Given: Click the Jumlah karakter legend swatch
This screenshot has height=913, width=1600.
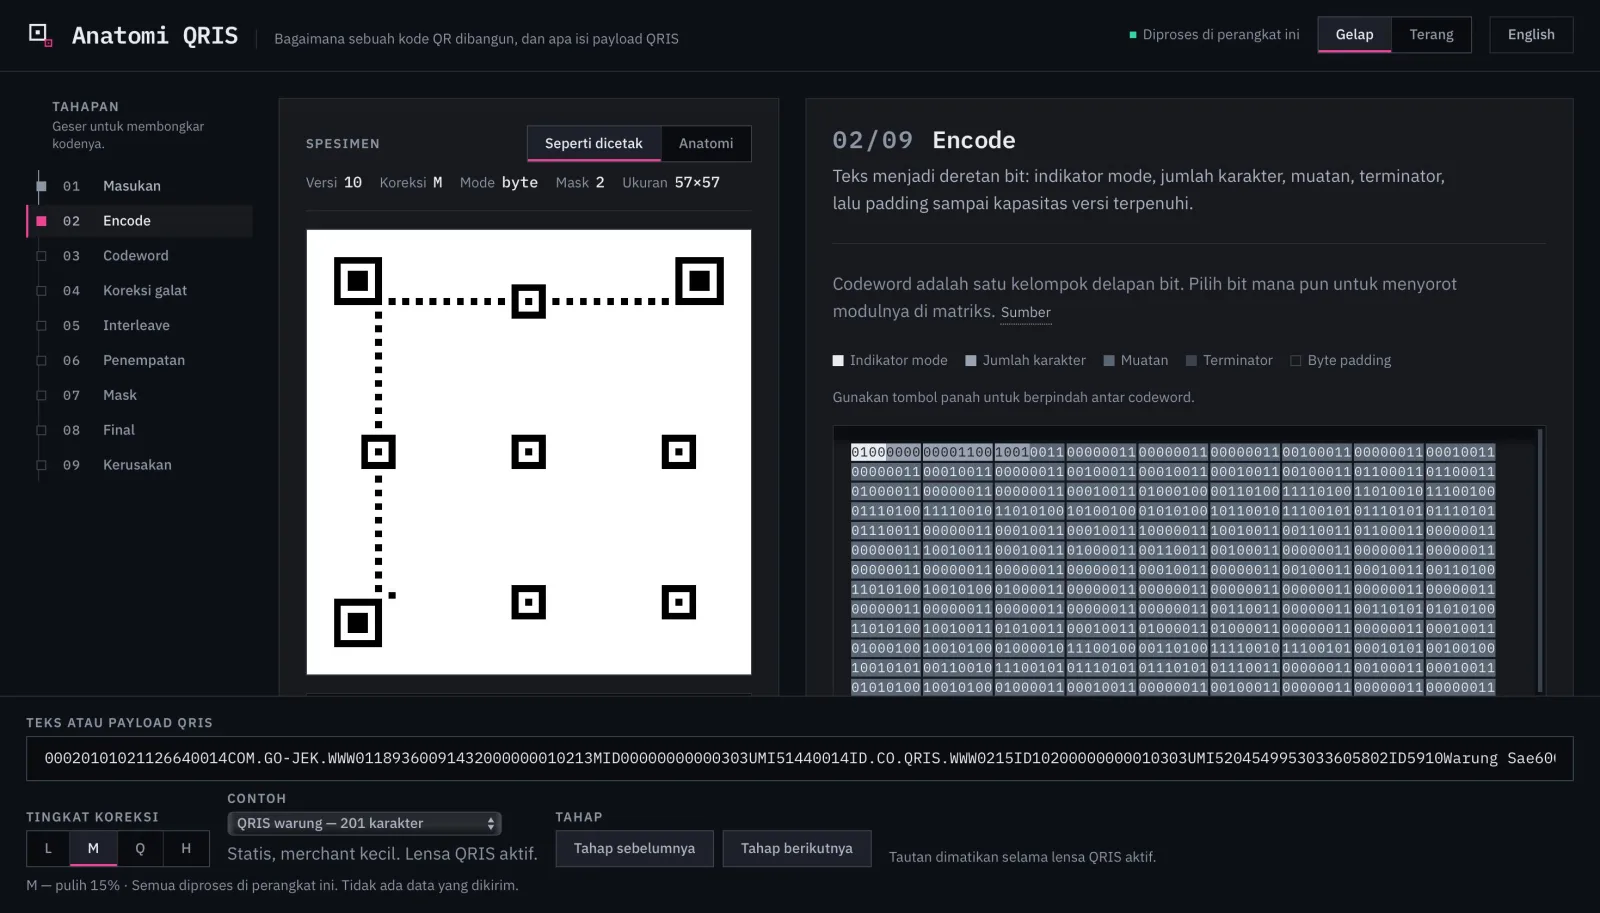Looking at the screenshot, I should pyautogui.click(x=971, y=361).
